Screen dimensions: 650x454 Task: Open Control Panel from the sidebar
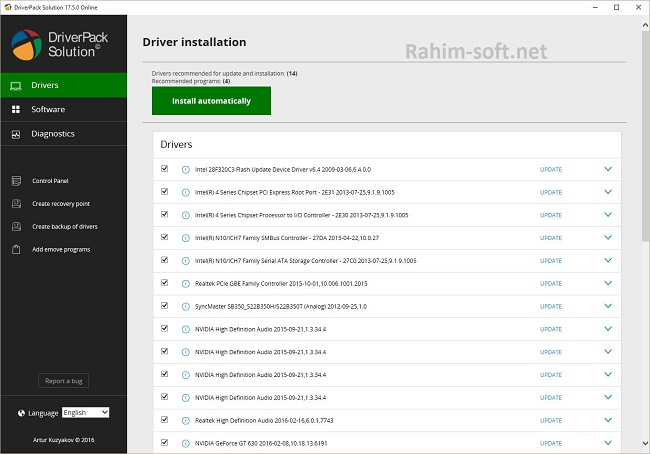click(x=50, y=181)
